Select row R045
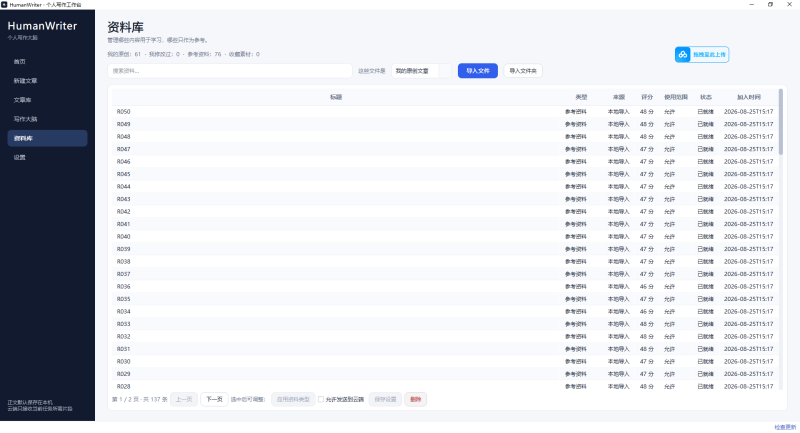The height and width of the screenshot is (433, 800). pyautogui.click(x=445, y=174)
